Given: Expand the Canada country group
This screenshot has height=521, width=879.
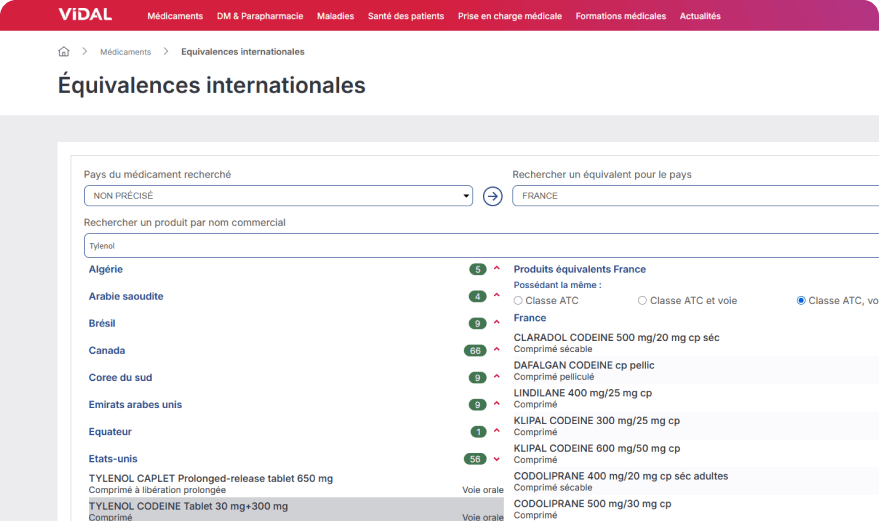Looking at the screenshot, I should pos(107,351).
